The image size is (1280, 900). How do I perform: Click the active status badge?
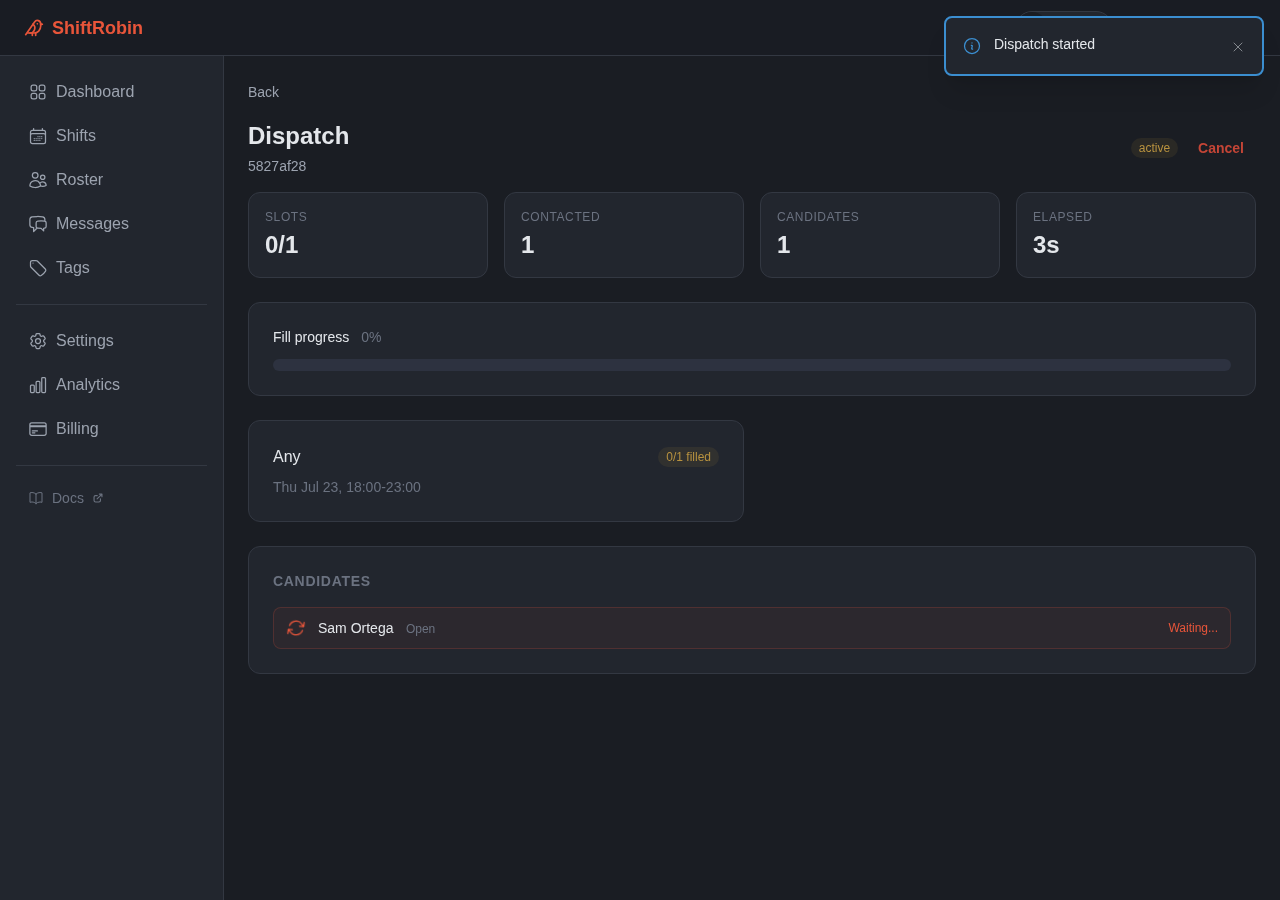(1154, 148)
